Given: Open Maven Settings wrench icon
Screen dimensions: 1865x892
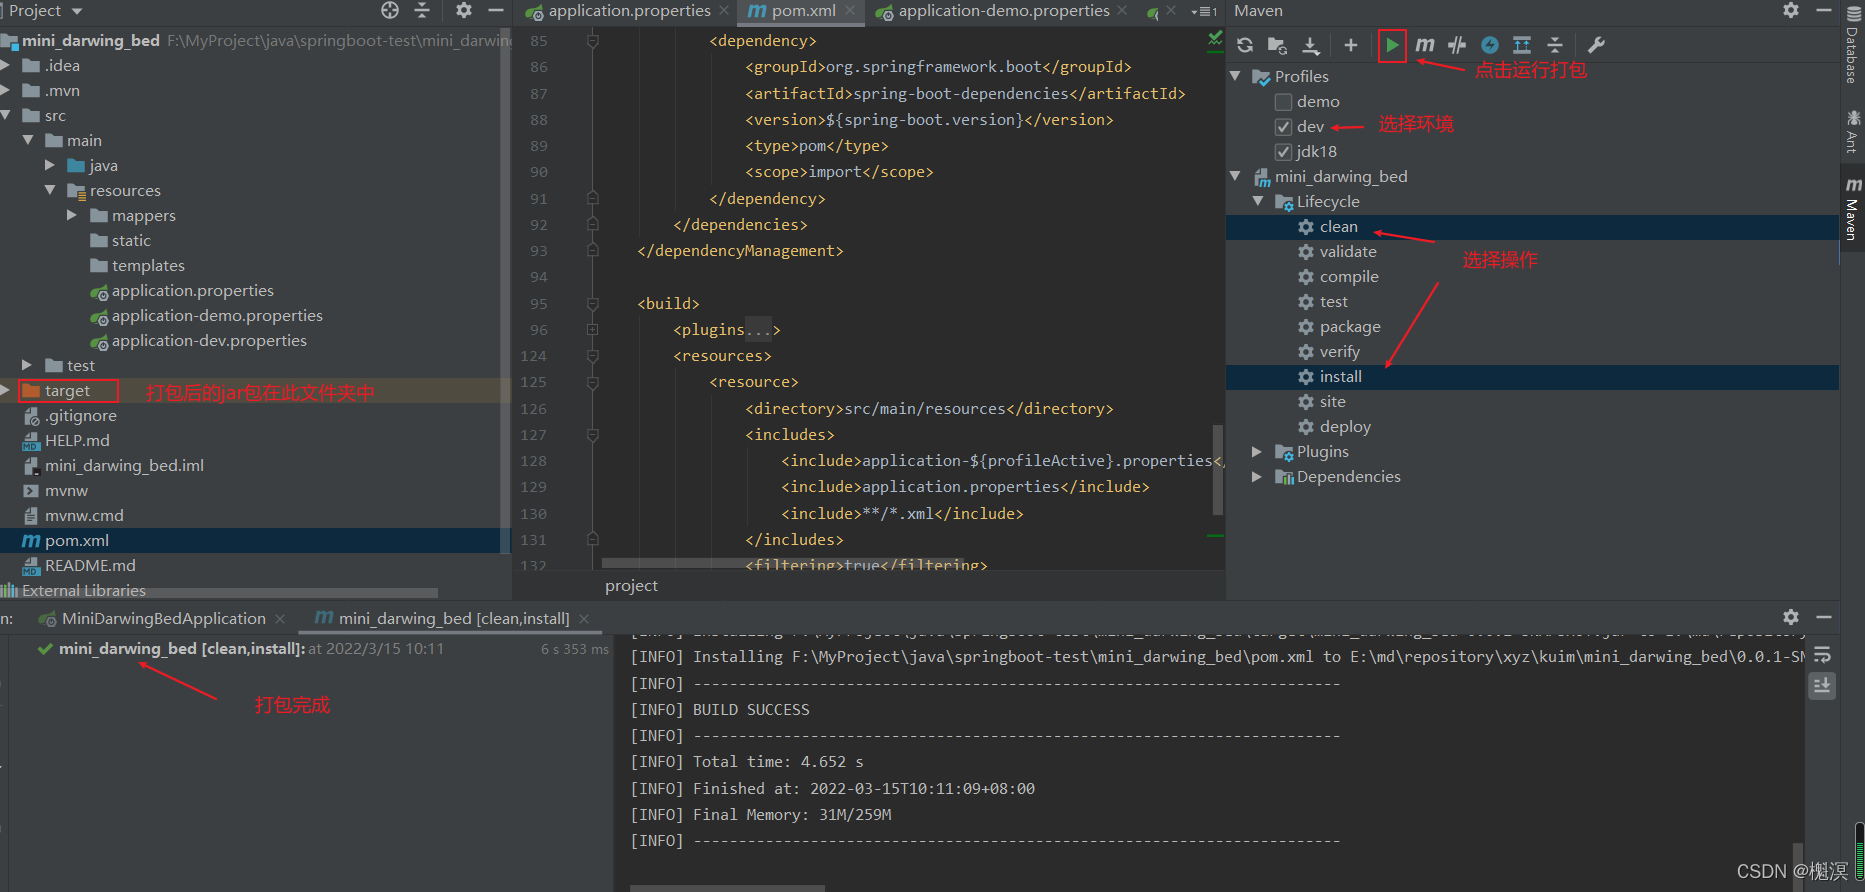Looking at the screenshot, I should (x=1596, y=45).
